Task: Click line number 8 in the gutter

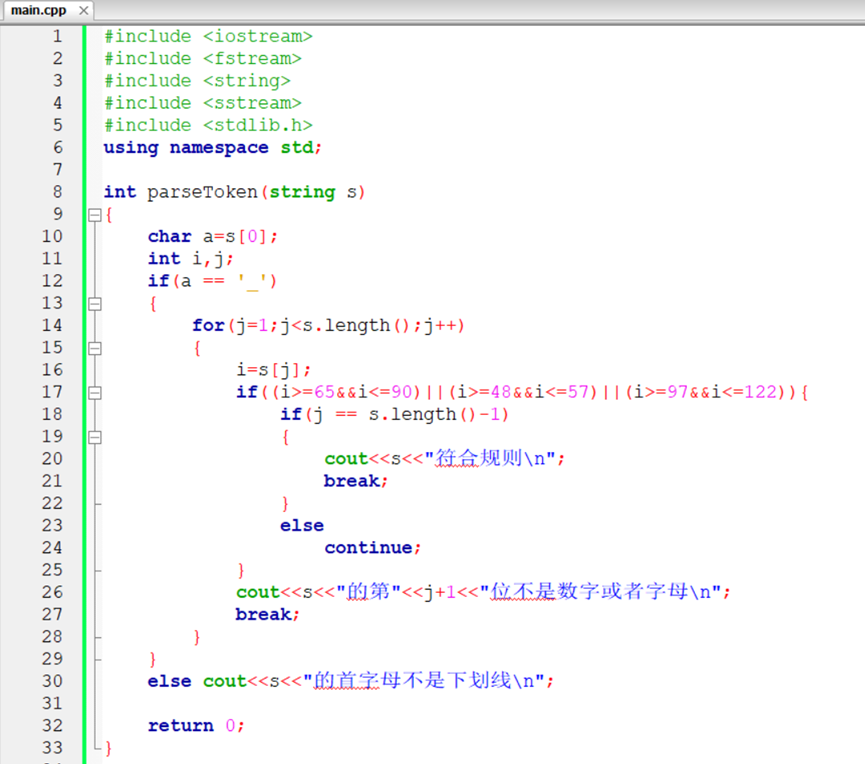Action: click(57, 192)
